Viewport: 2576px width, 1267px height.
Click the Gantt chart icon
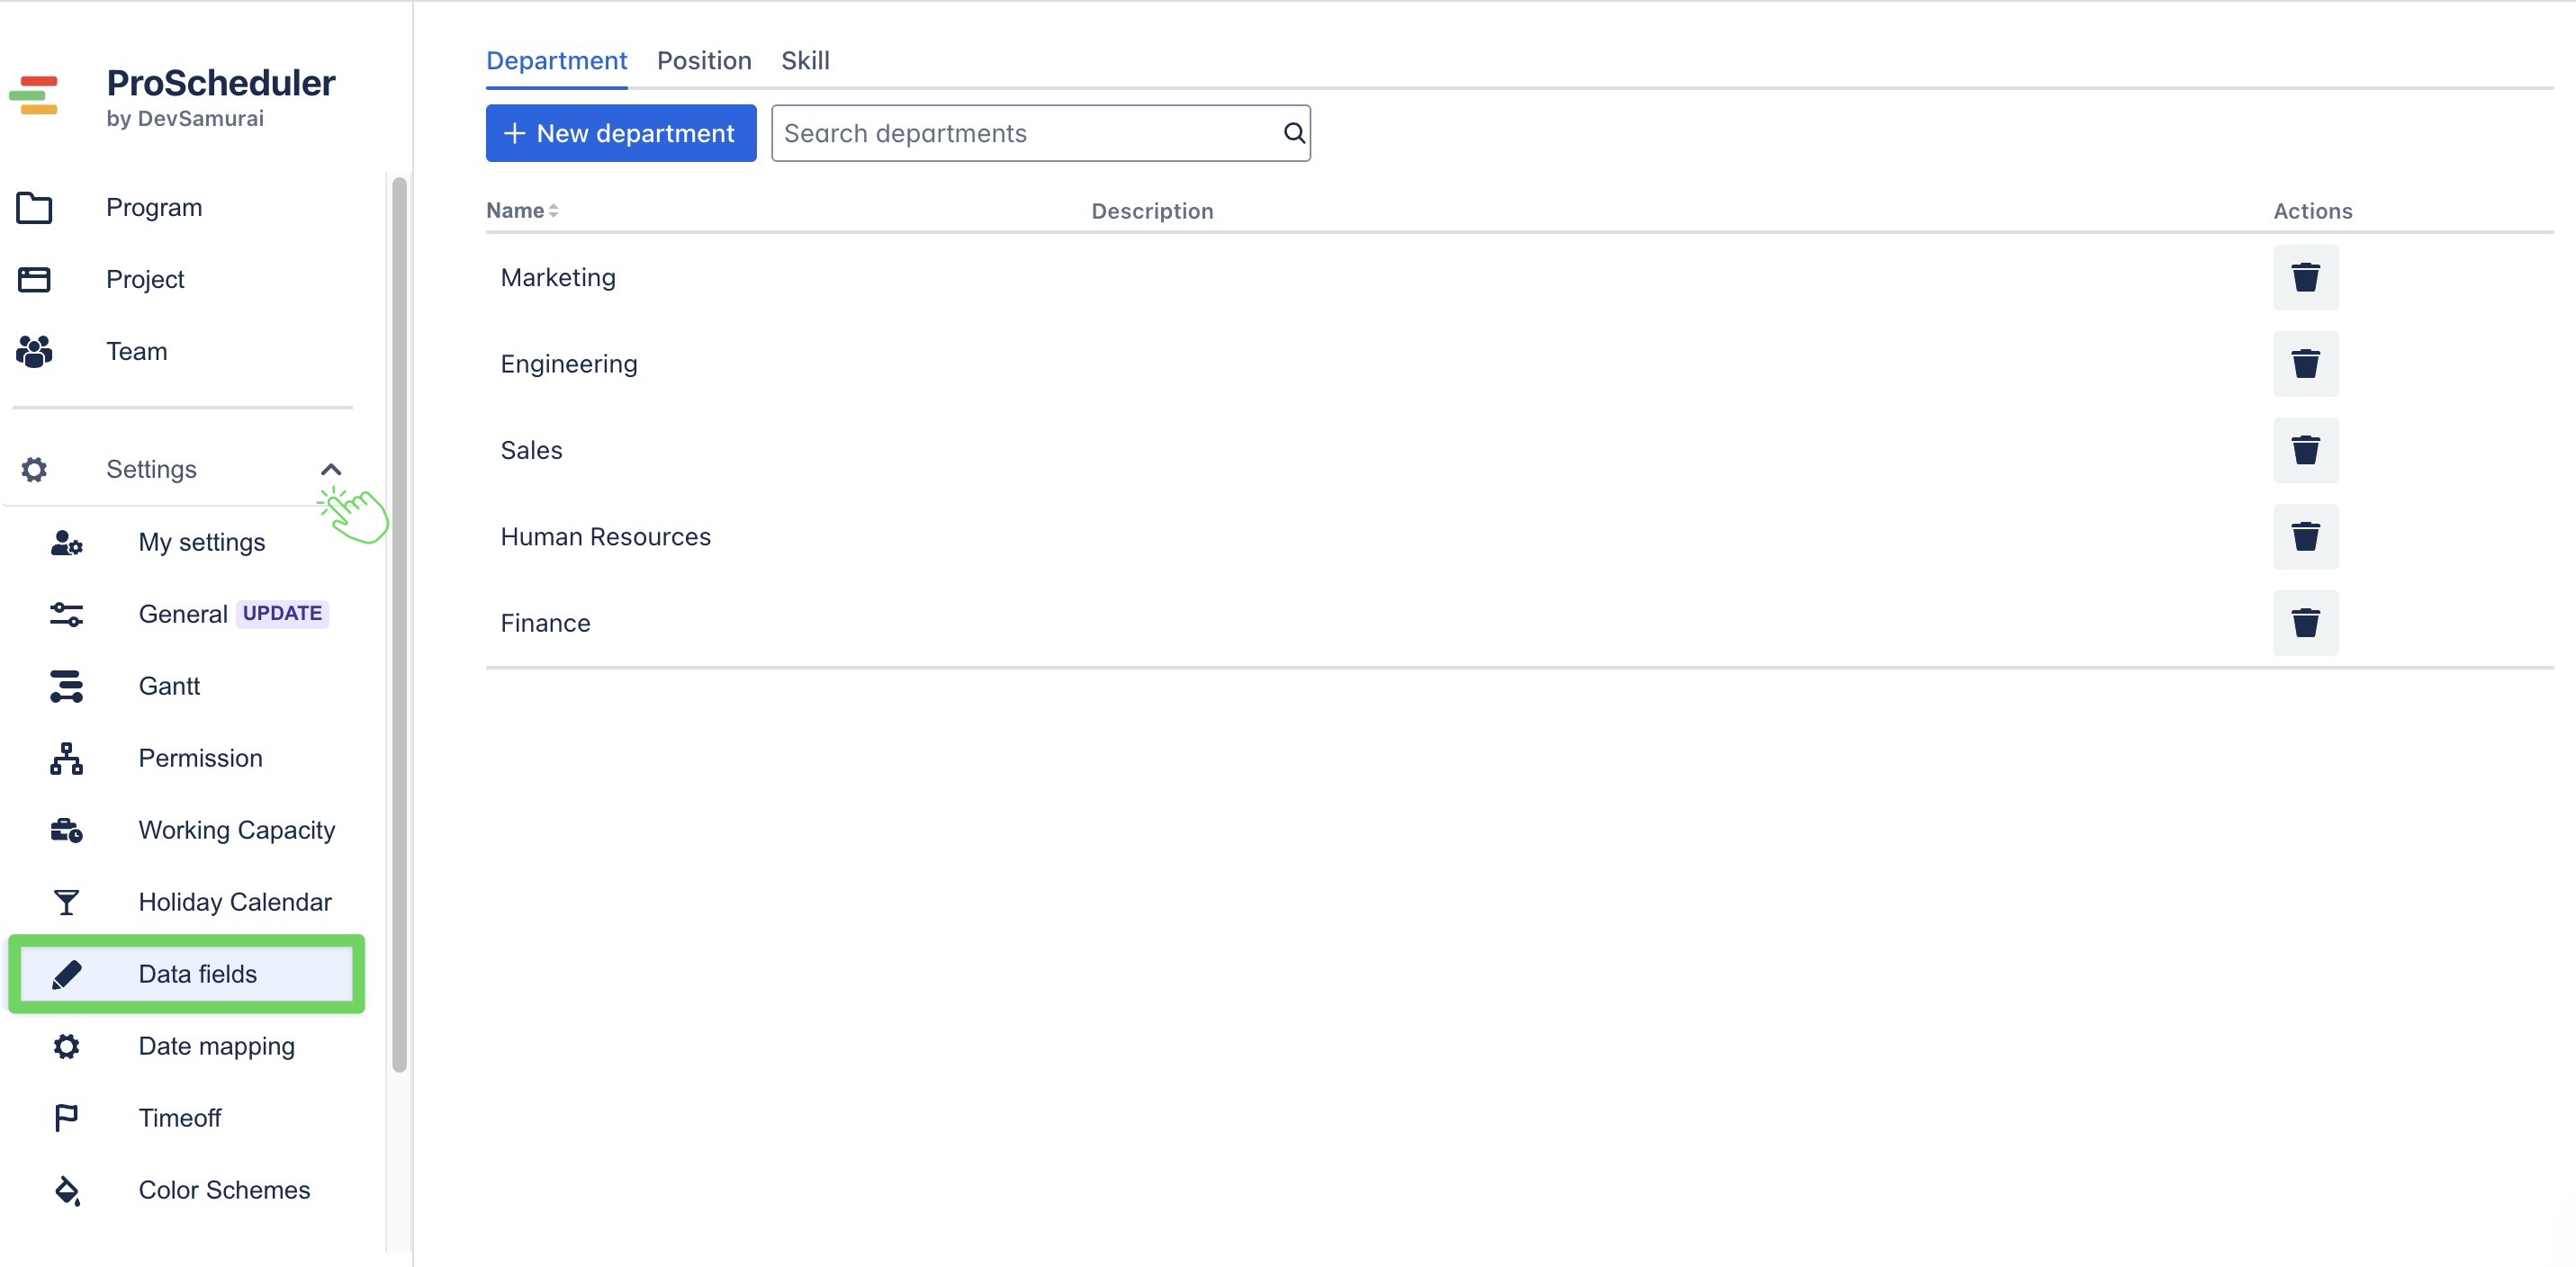click(66, 686)
